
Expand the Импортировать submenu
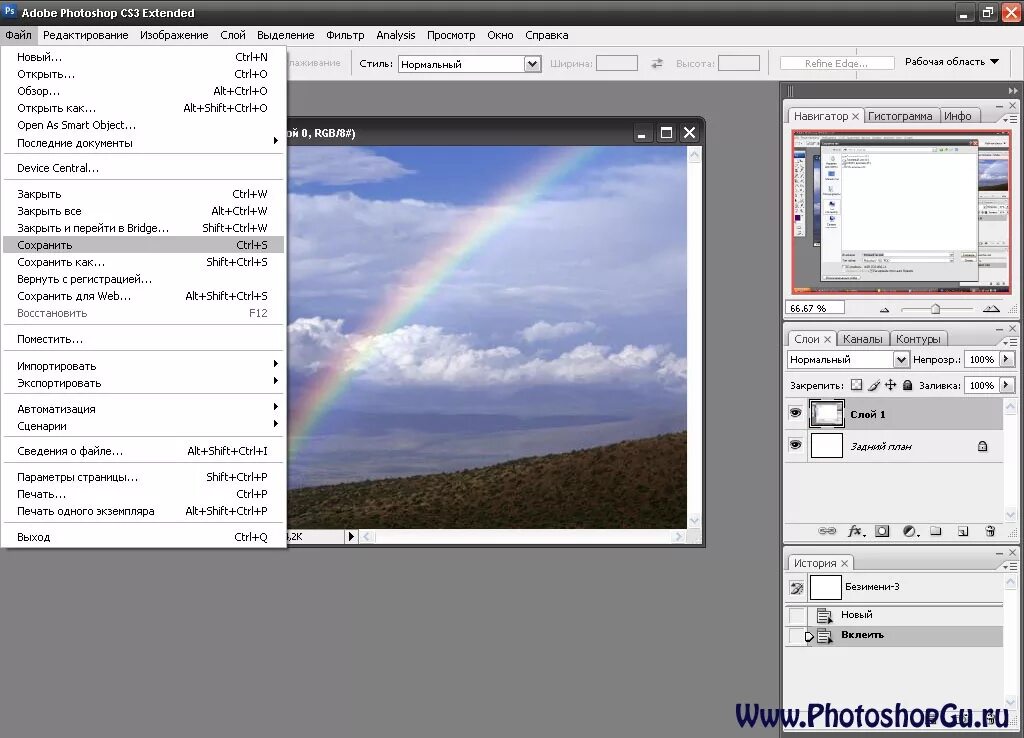276,364
